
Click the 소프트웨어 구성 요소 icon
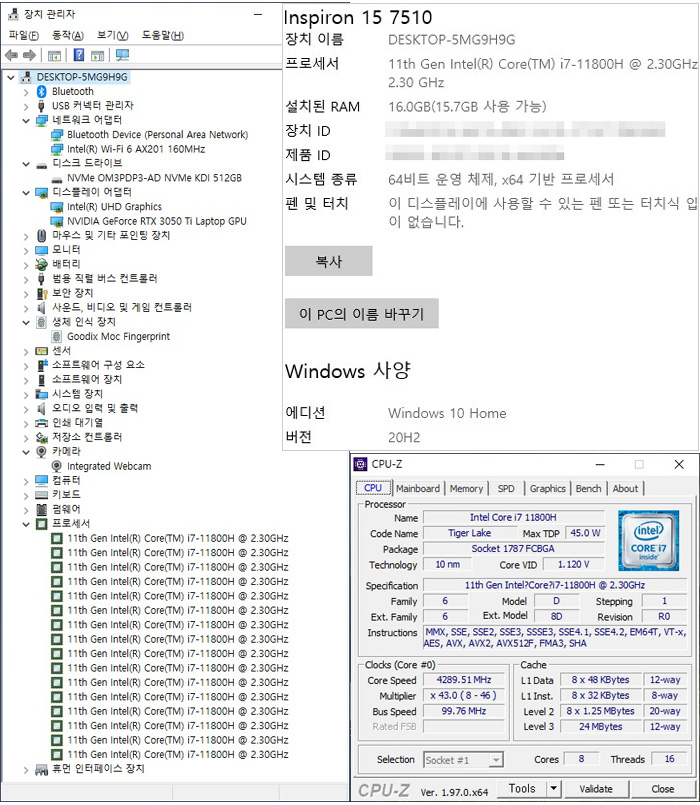42,366
